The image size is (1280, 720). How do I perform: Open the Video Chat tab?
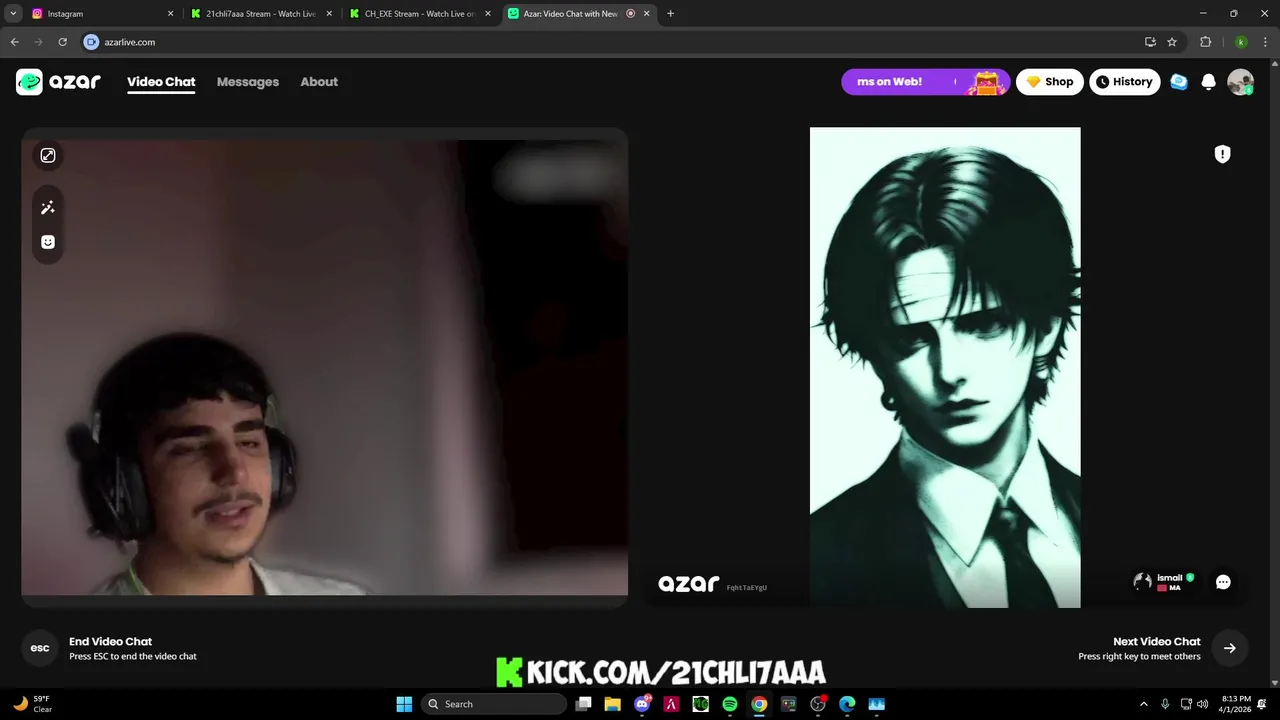[x=161, y=82]
